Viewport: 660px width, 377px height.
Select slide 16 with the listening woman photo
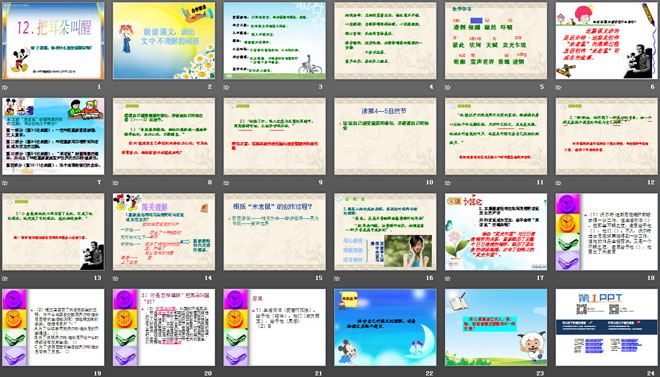tap(385, 232)
